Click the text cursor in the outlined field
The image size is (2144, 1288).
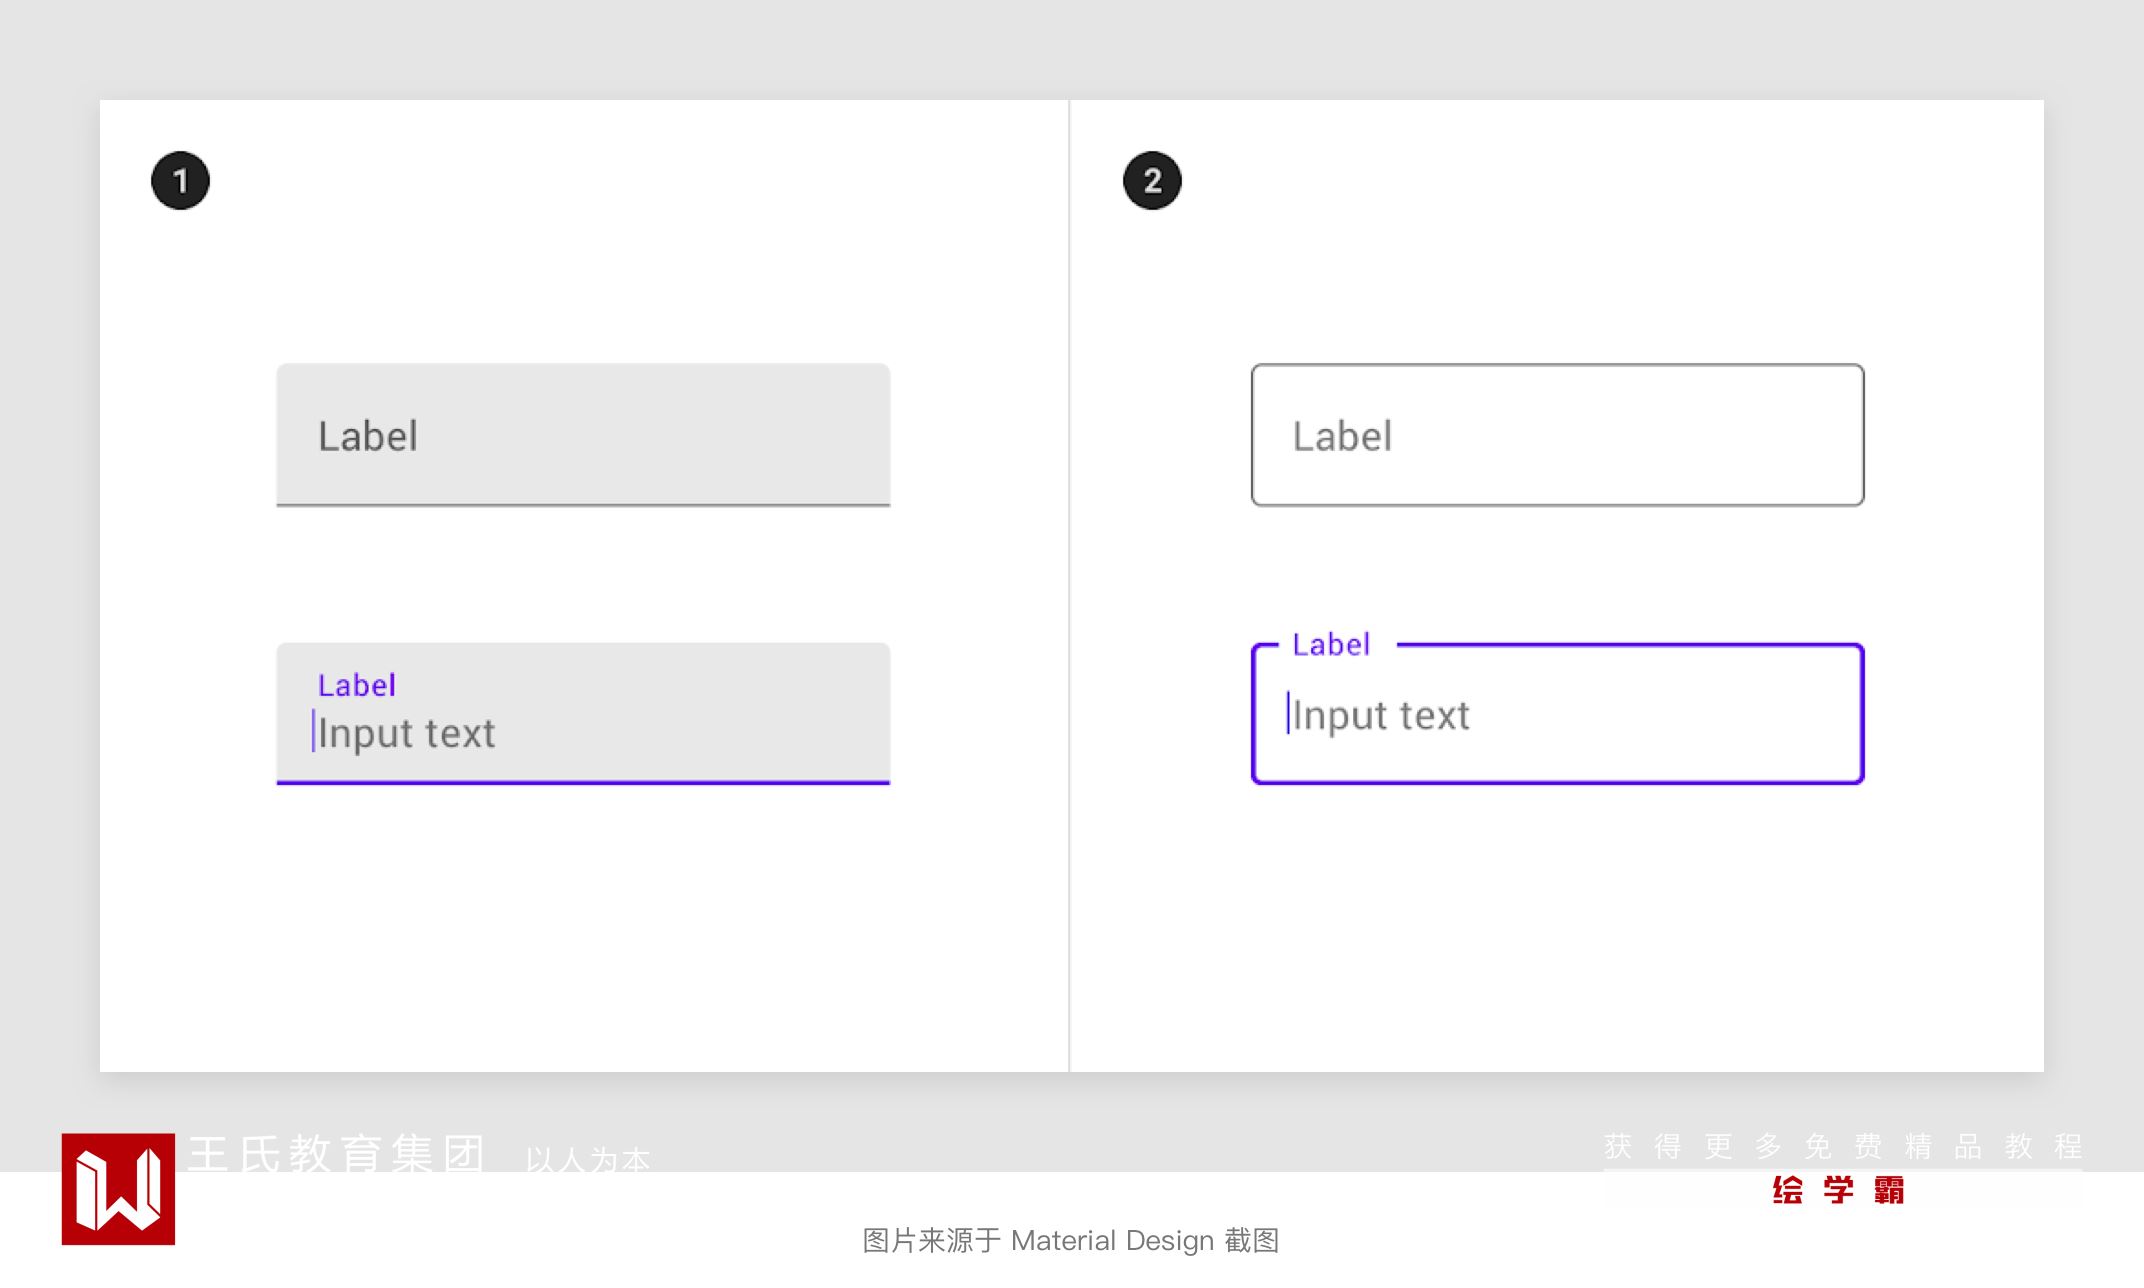tap(1288, 713)
